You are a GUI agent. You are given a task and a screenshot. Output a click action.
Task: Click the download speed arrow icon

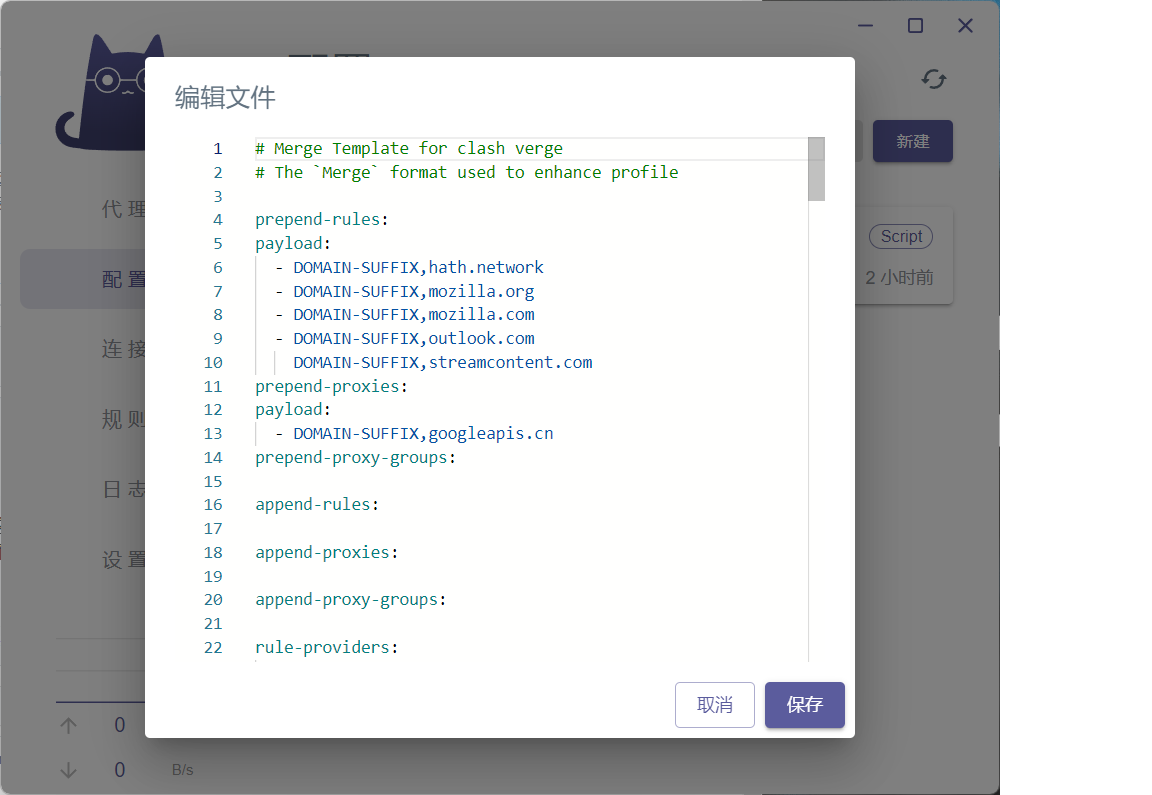click(x=67, y=769)
